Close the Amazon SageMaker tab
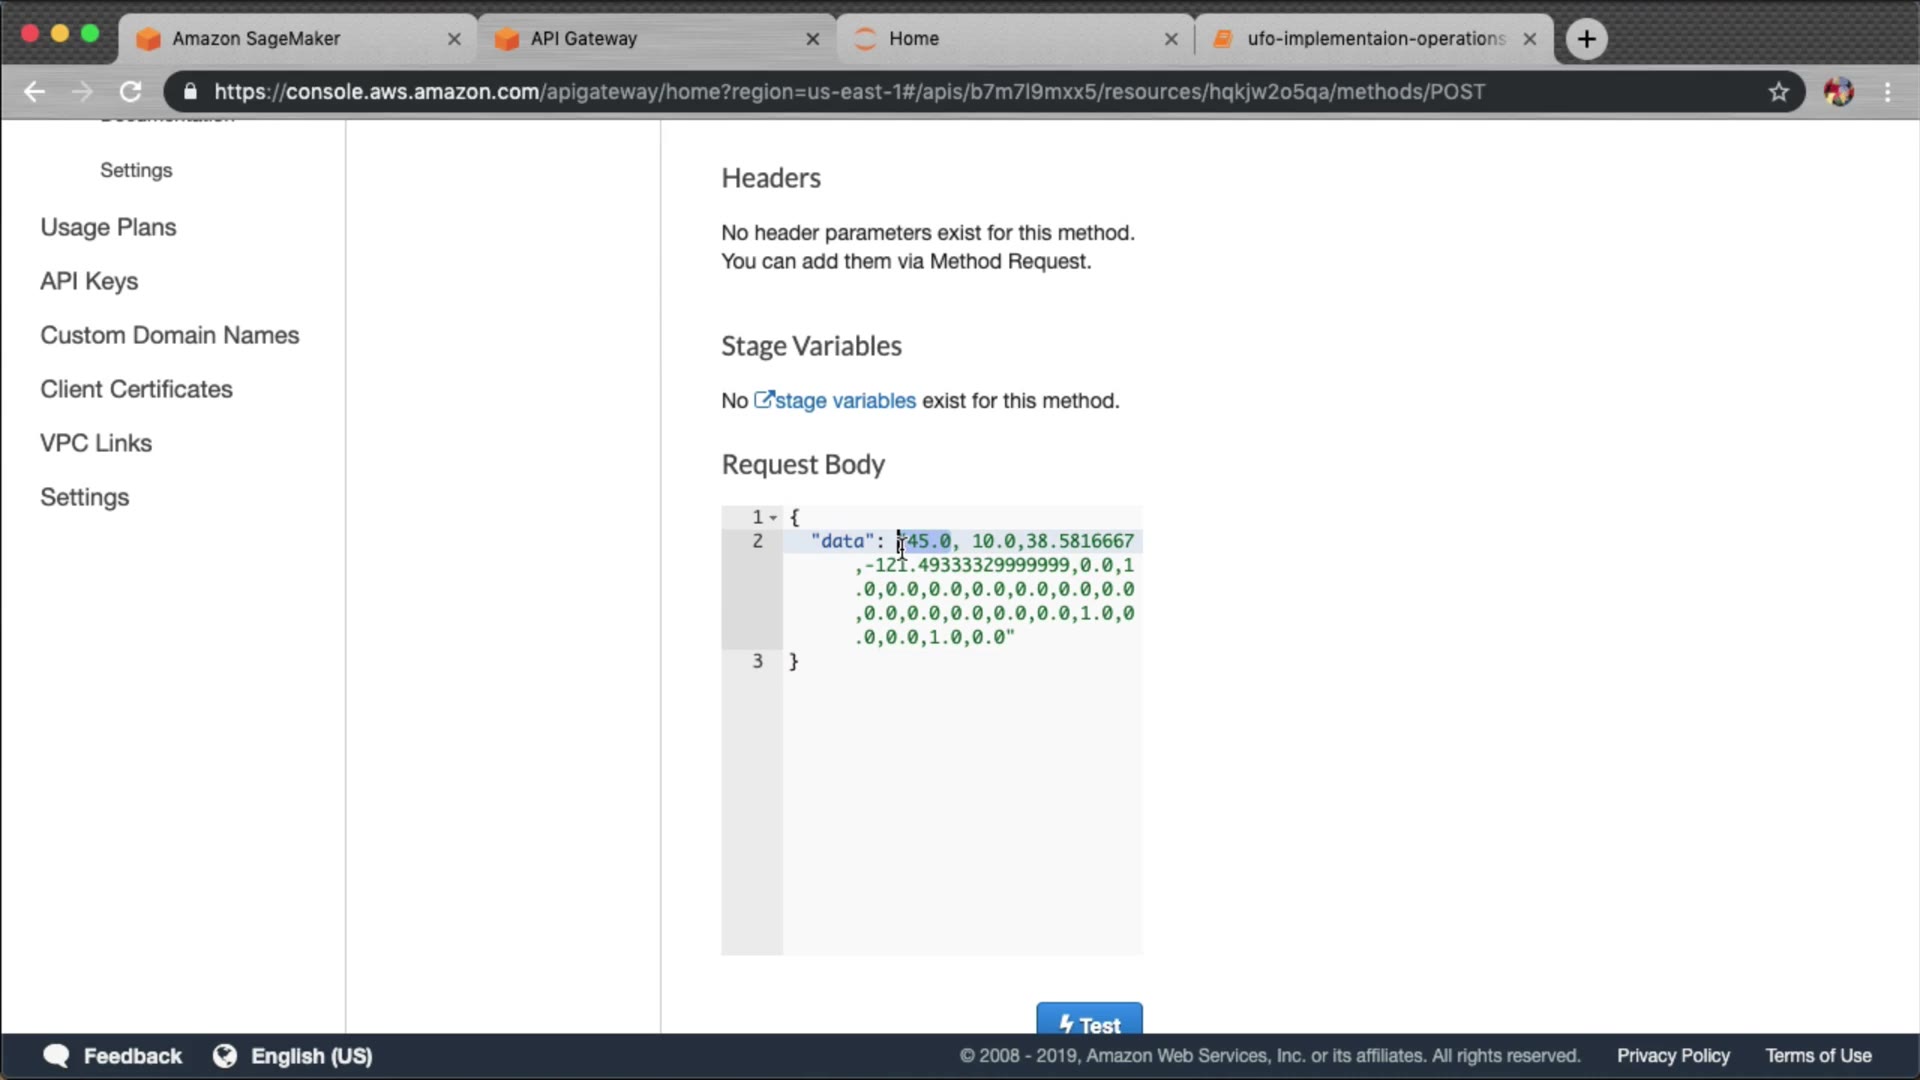The width and height of the screenshot is (1920, 1080). (x=454, y=39)
